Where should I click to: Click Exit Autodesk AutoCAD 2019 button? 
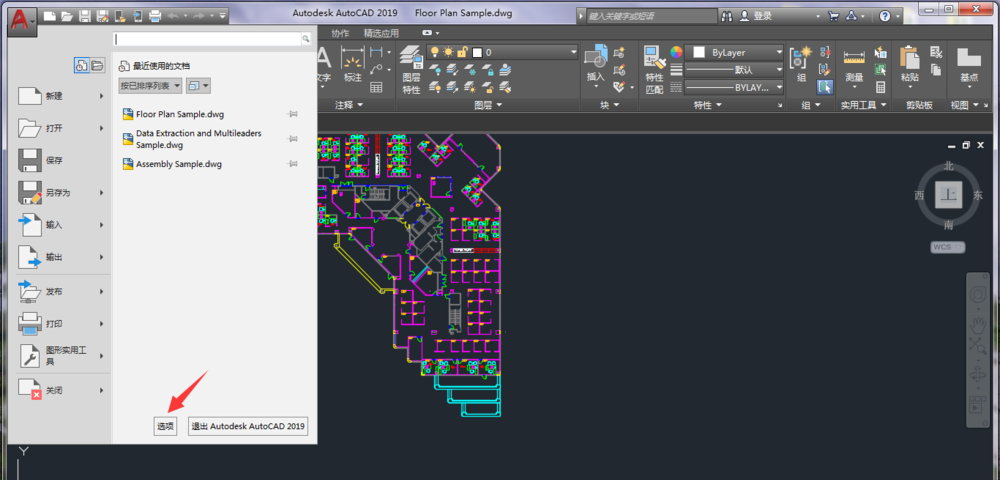tap(248, 426)
